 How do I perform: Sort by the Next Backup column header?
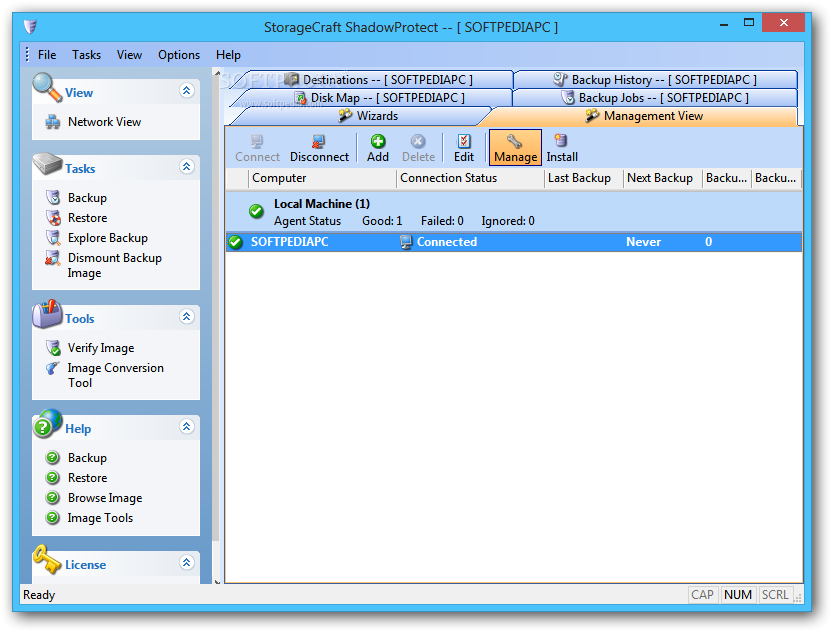tap(663, 178)
